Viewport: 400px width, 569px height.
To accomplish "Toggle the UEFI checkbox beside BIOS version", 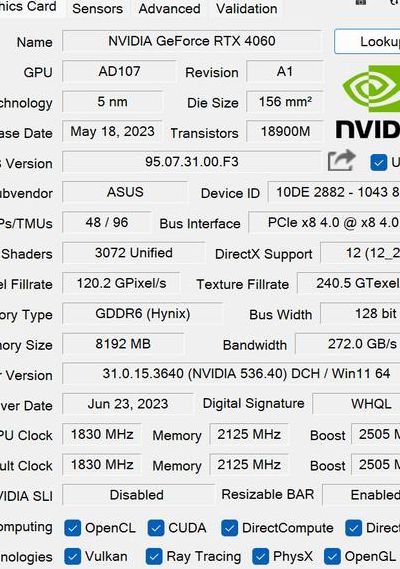I will tap(379, 163).
